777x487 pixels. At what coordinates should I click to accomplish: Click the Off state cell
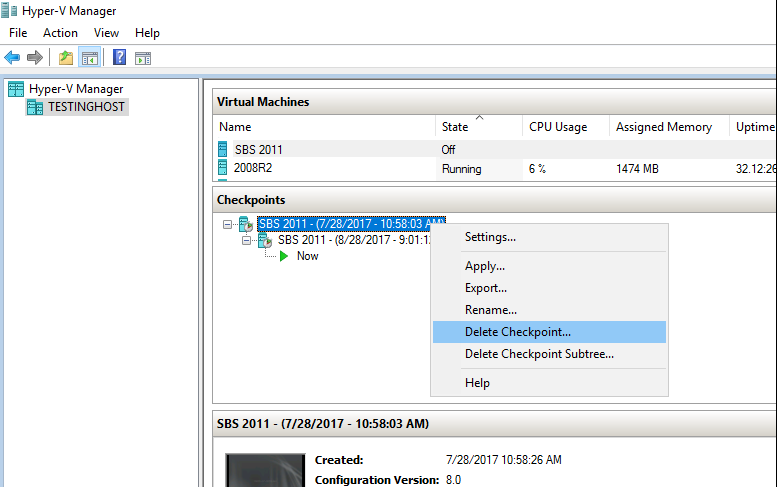coord(448,150)
